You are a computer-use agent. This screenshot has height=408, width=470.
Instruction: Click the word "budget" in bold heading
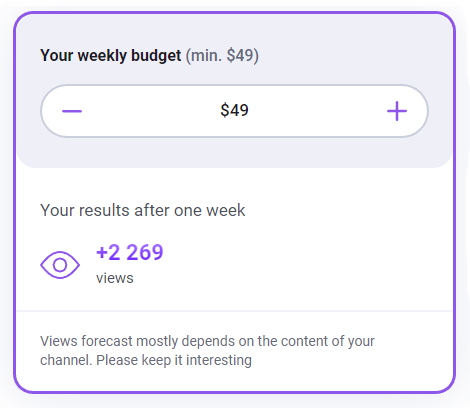(156, 55)
